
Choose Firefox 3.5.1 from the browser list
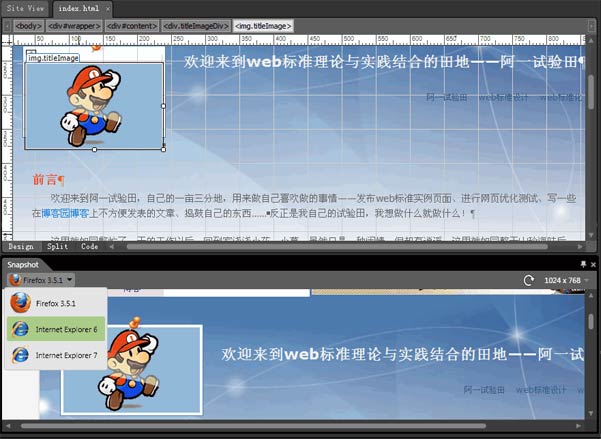[x=56, y=303]
